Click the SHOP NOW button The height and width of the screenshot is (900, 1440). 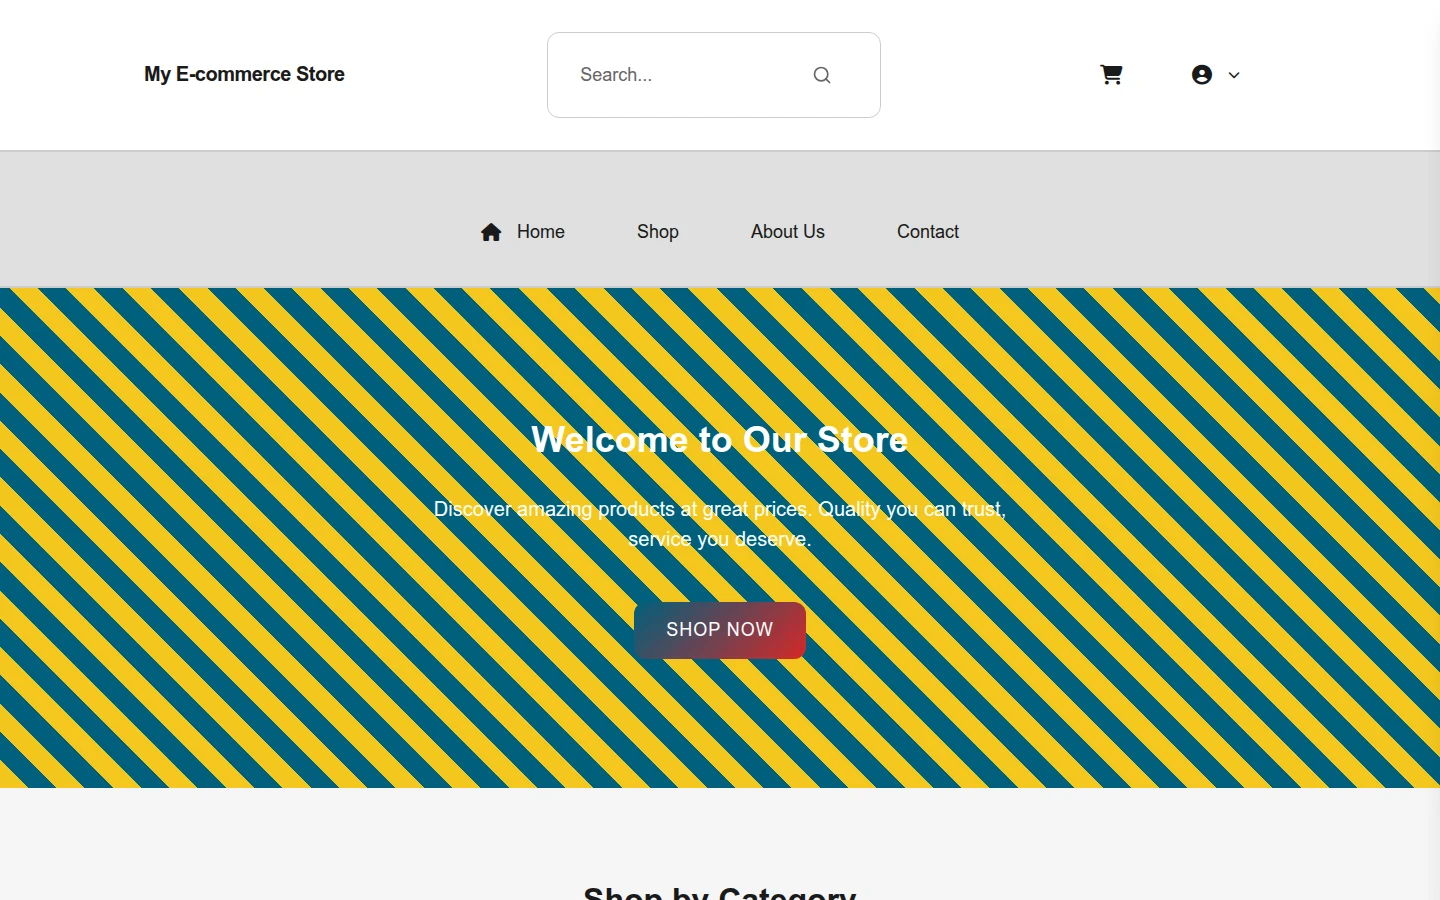coord(720,630)
